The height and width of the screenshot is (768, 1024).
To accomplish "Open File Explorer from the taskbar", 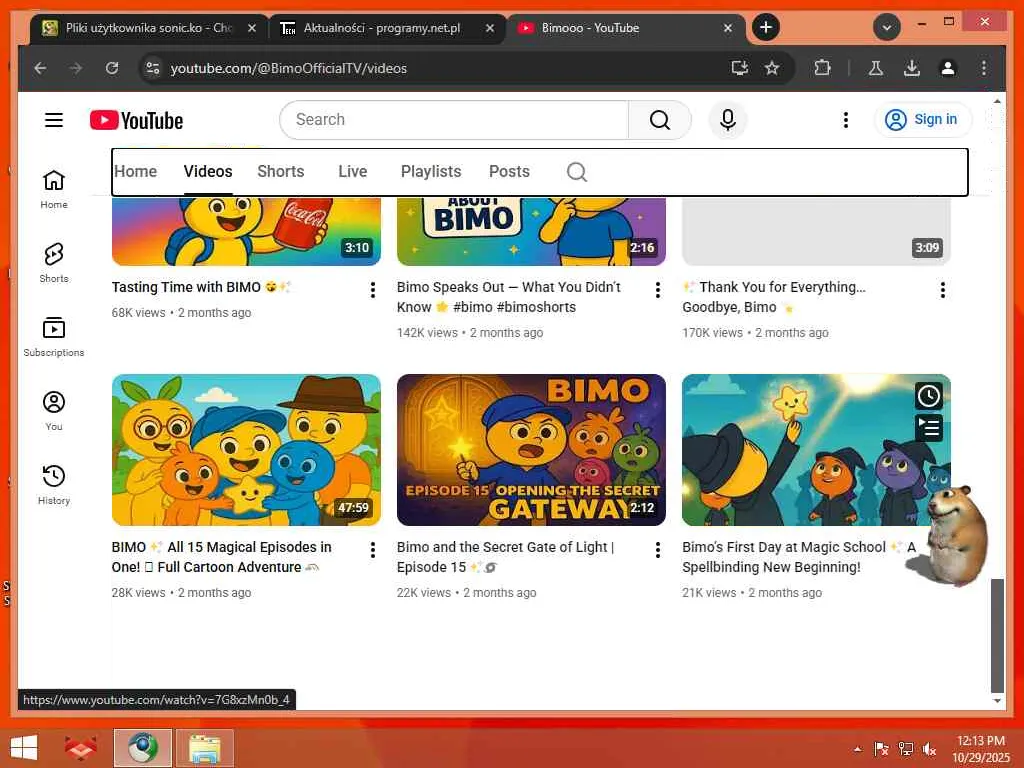I will click(204, 748).
